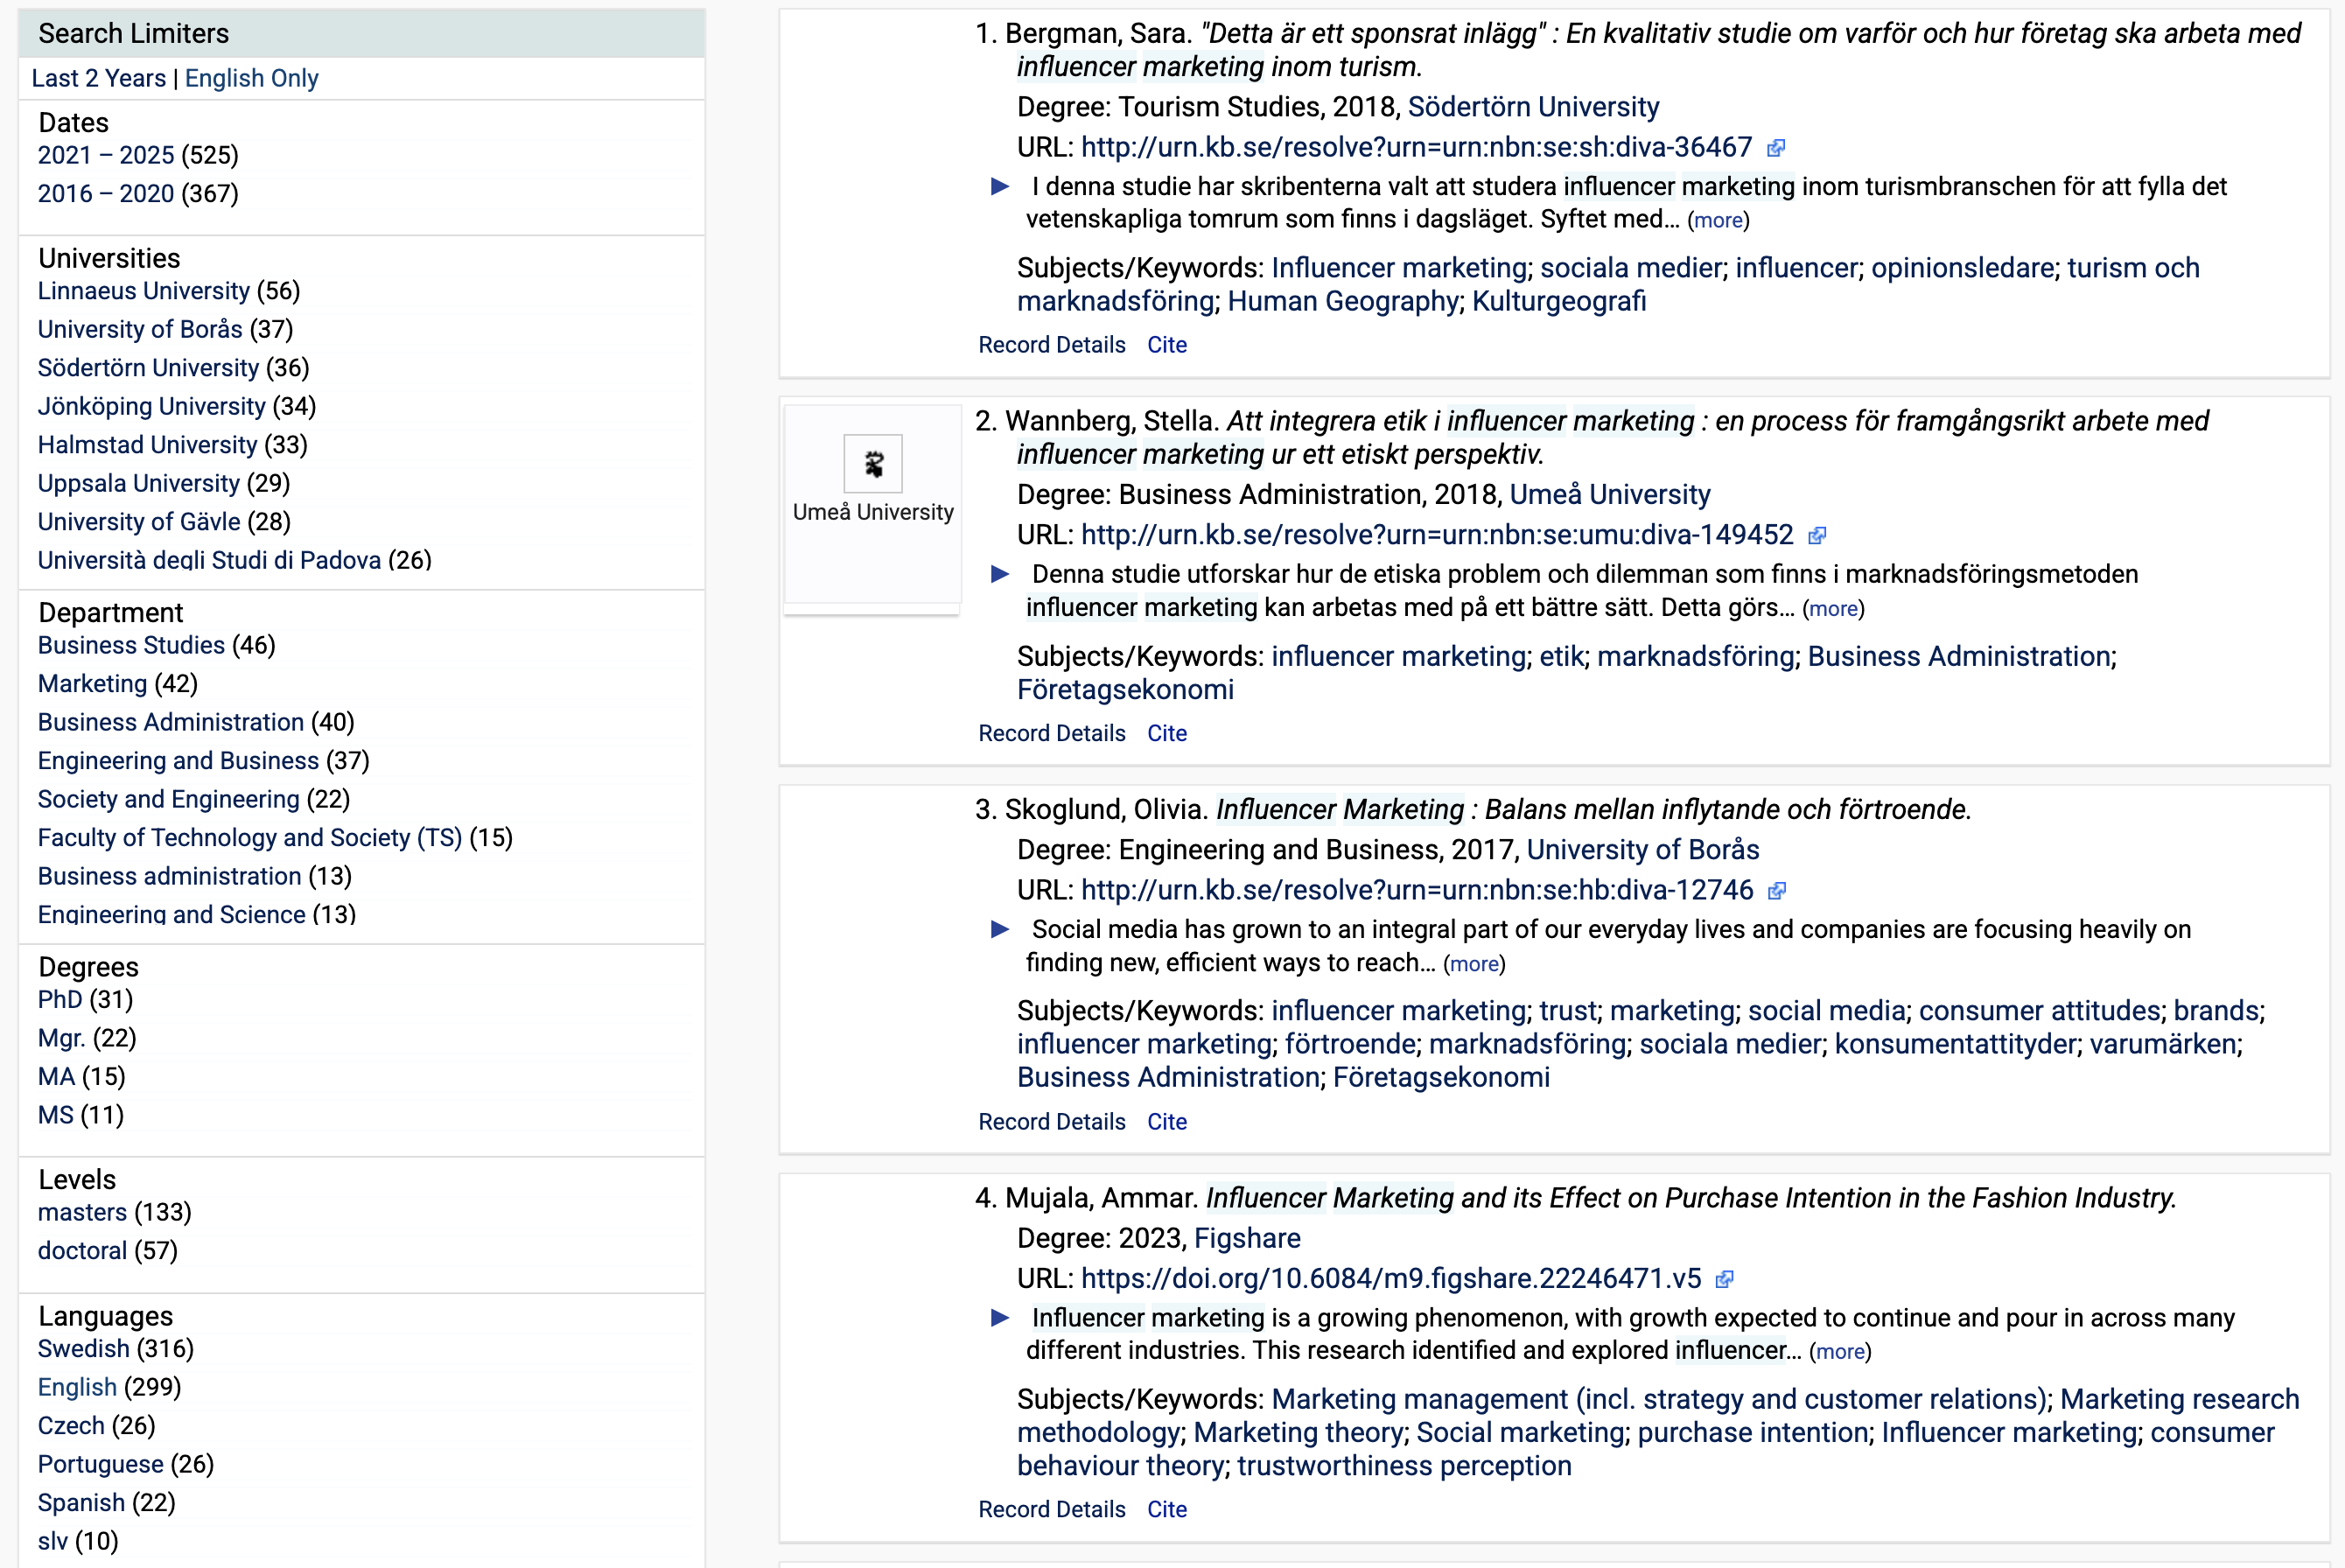Expand abstract arrow for Wannberg, Stella record

coord(999,575)
